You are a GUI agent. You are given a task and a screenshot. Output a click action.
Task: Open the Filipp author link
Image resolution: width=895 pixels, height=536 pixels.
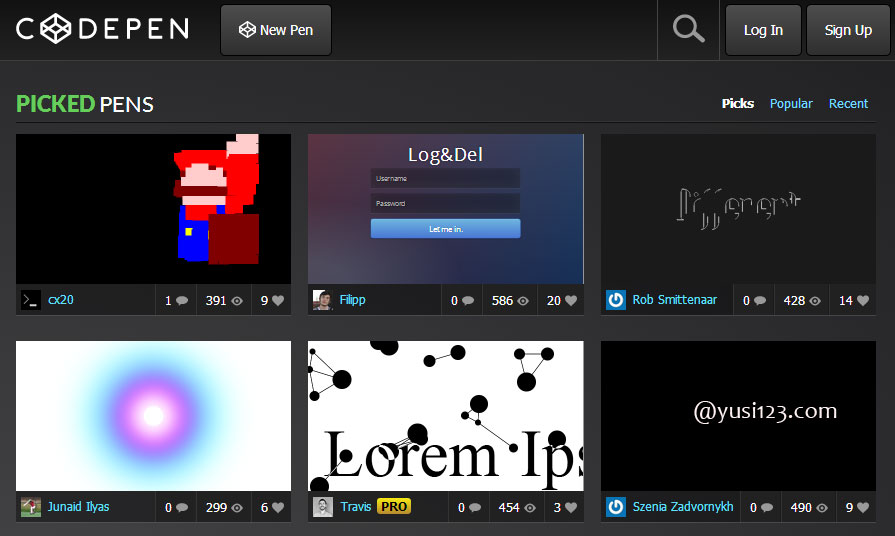352,300
